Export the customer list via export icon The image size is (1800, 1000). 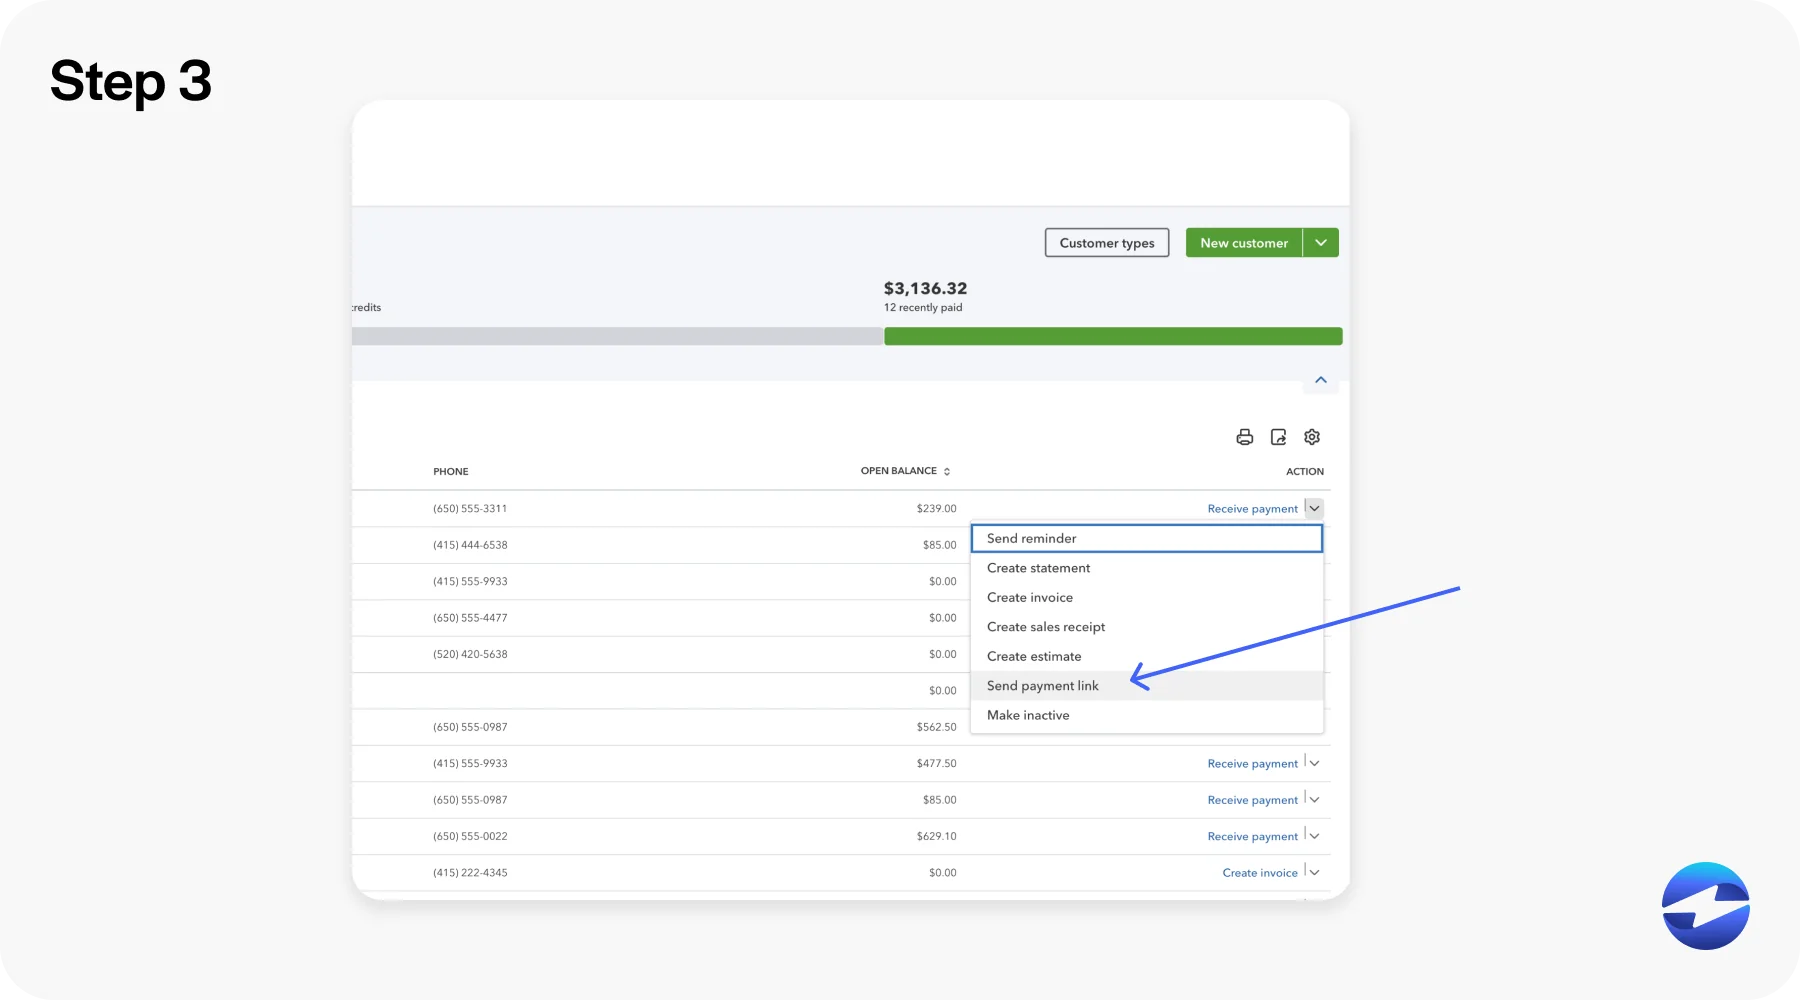pyautogui.click(x=1278, y=437)
